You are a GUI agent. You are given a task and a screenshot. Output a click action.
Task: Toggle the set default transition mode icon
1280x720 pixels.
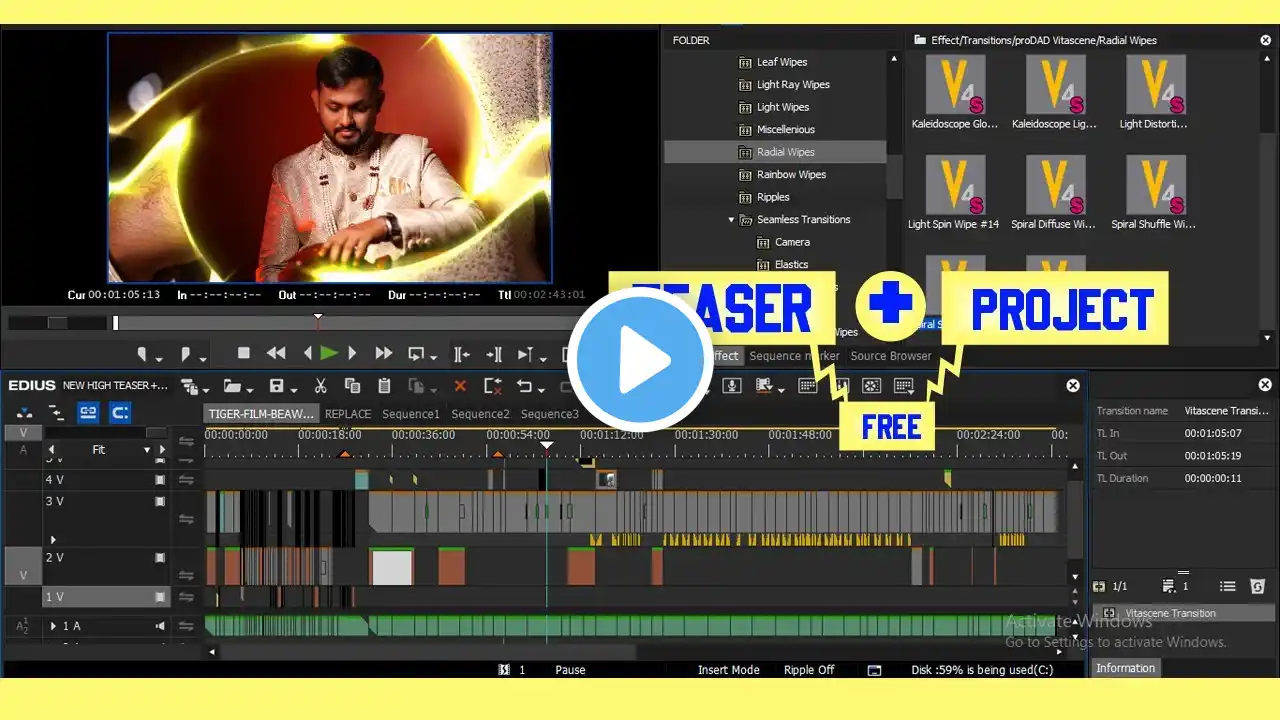25,411
